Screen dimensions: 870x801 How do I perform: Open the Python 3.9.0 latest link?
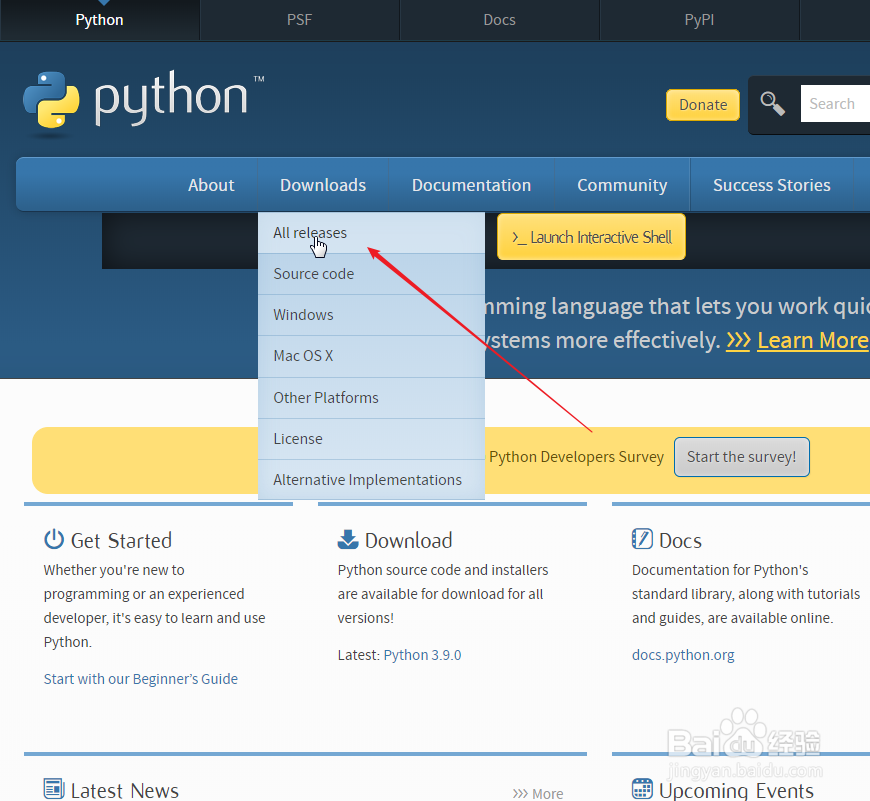click(422, 655)
